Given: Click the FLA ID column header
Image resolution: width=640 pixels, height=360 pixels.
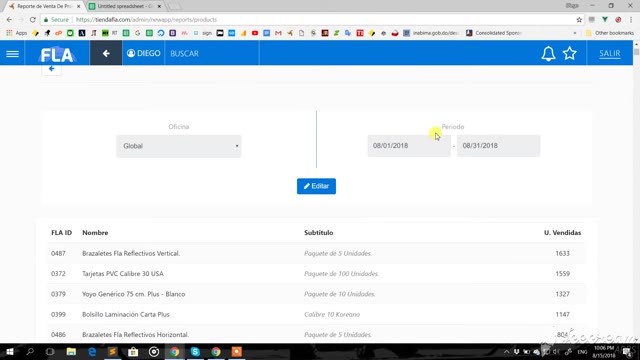Looking at the screenshot, I should point(61,233).
